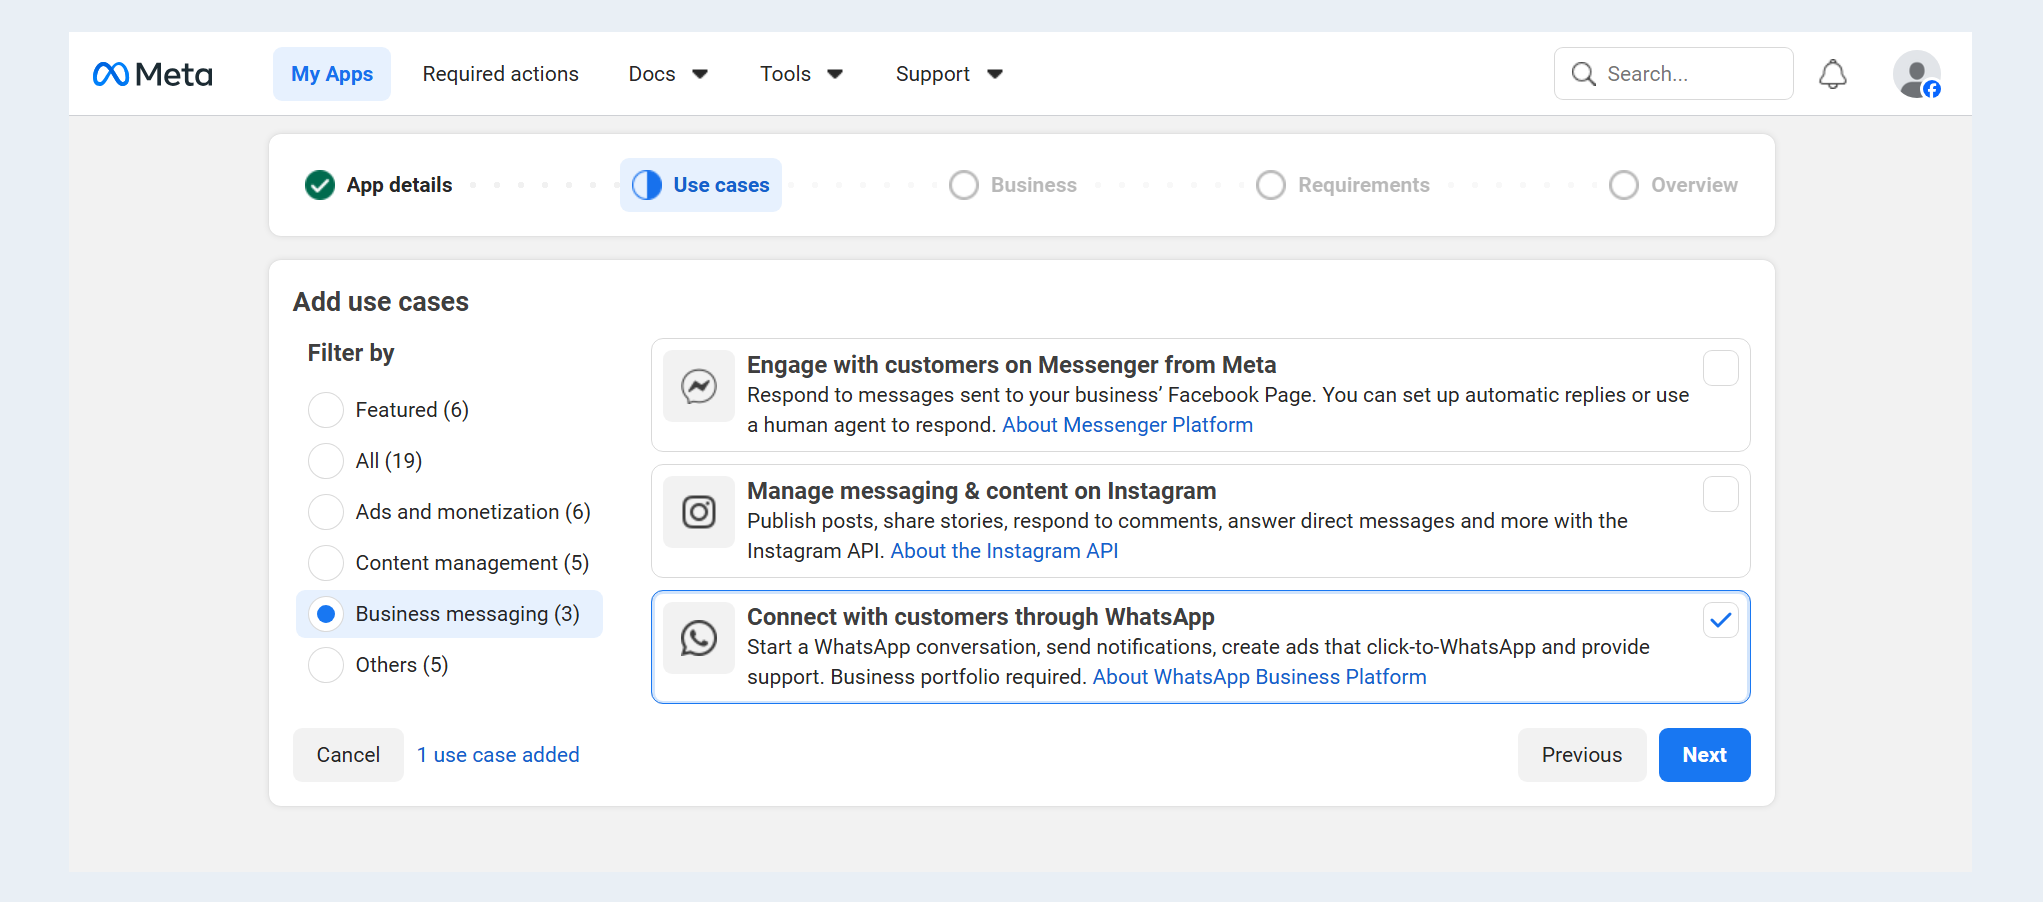Click 'Manage messaging & content on Instagram' title

(982, 491)
